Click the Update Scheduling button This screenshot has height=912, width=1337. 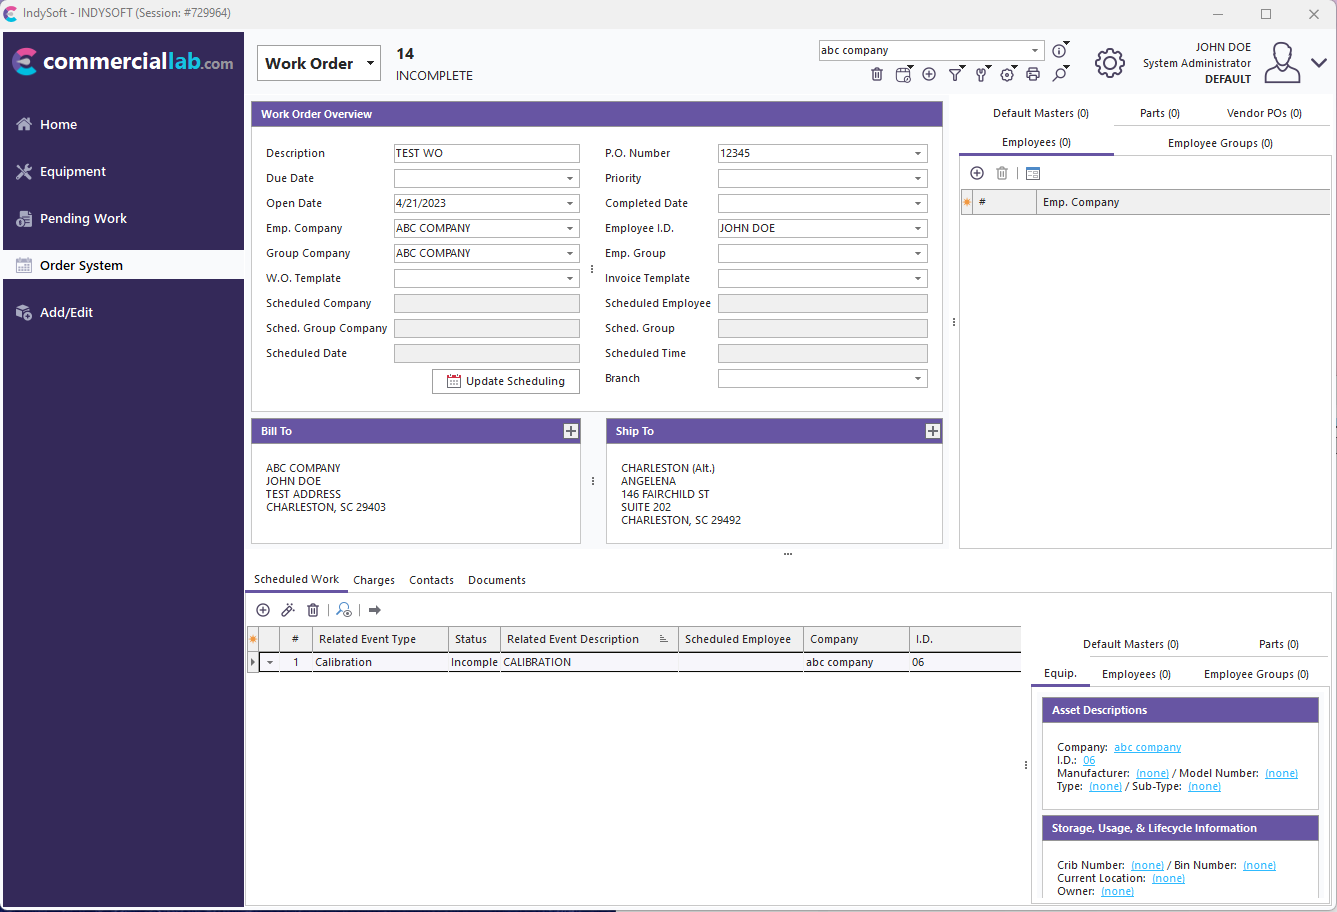click(506, 381)
